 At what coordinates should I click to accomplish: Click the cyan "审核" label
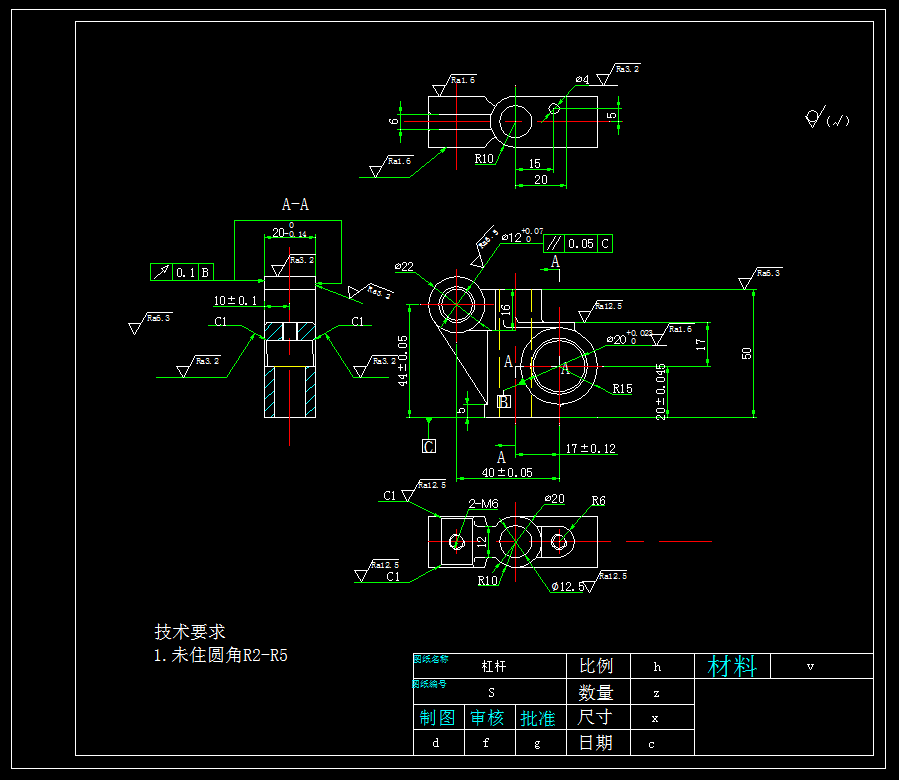(x=487, y=717)
